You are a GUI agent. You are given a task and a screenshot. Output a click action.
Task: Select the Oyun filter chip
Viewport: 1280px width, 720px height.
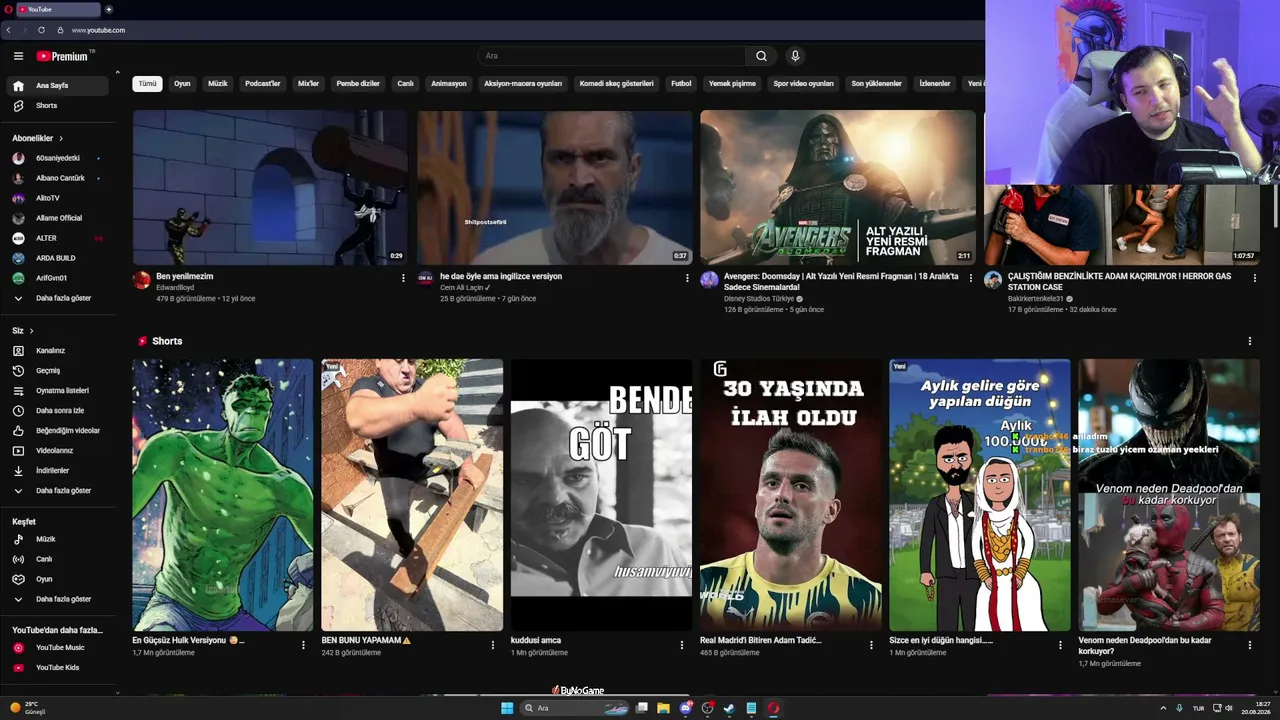pos(182,84)
